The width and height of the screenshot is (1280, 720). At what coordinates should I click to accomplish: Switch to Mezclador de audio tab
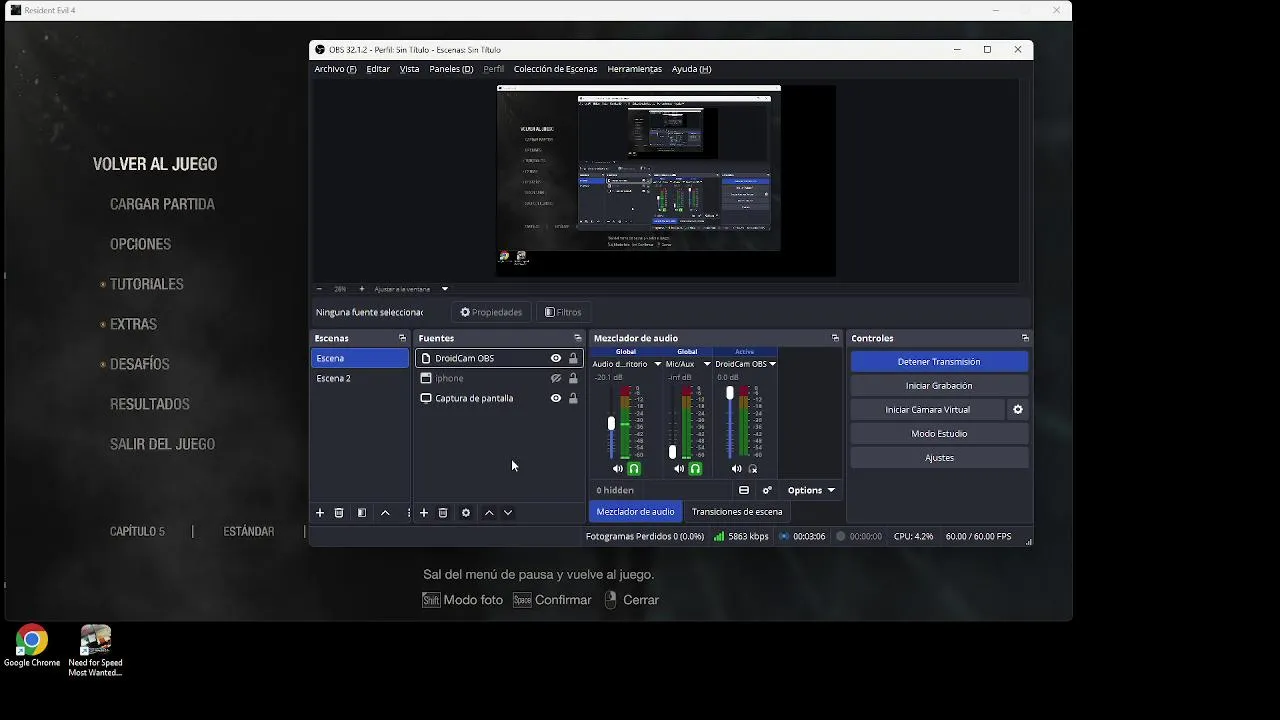click(x=635, y=512)
